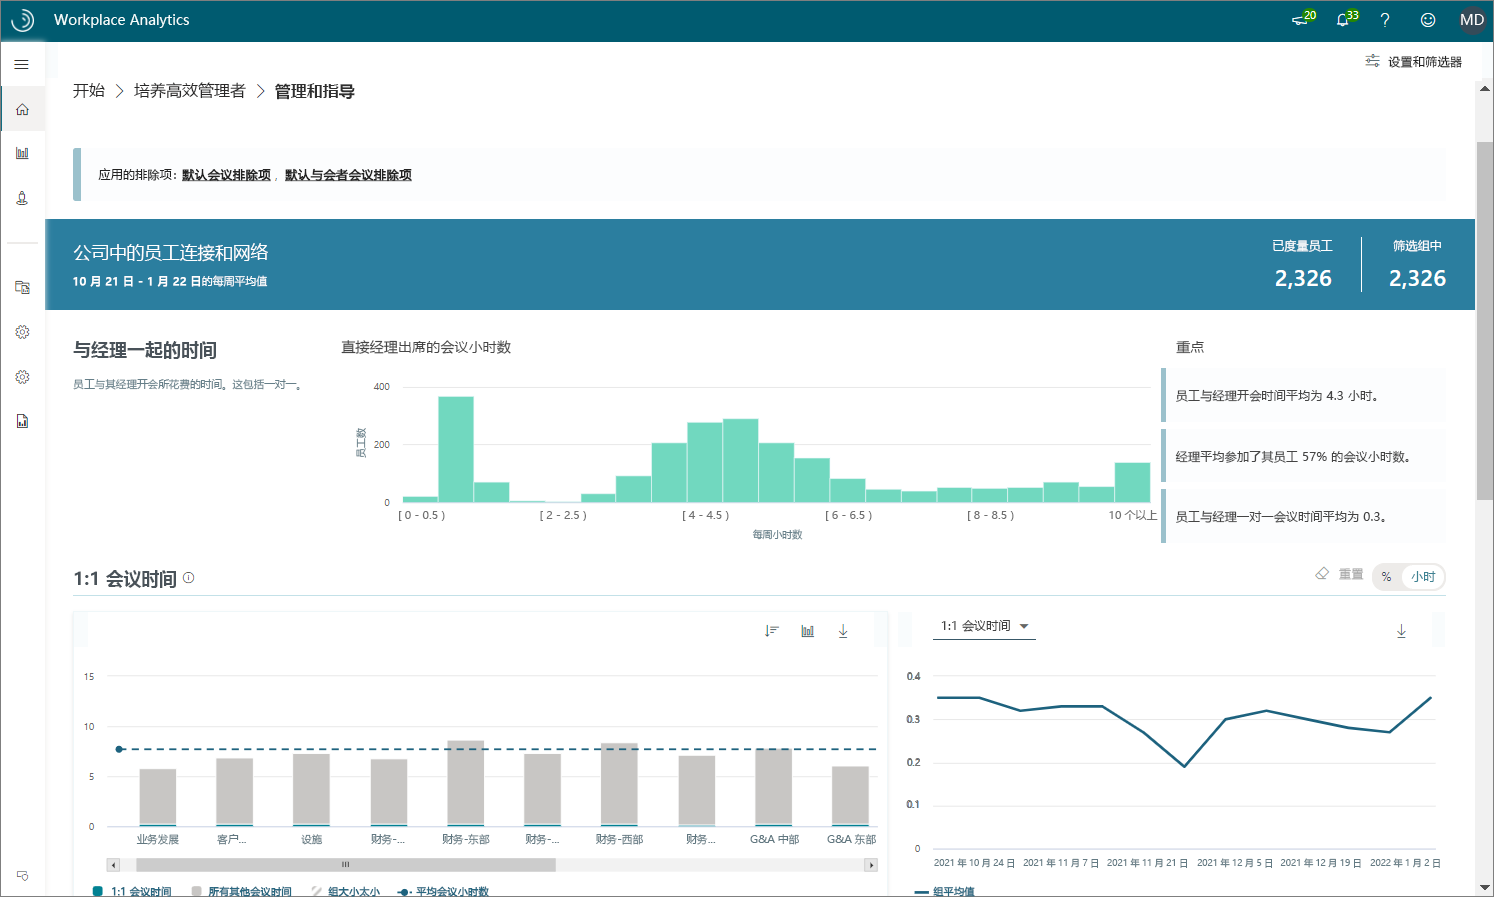Toggle the 组大小太小 legend entry

(346, 891)
